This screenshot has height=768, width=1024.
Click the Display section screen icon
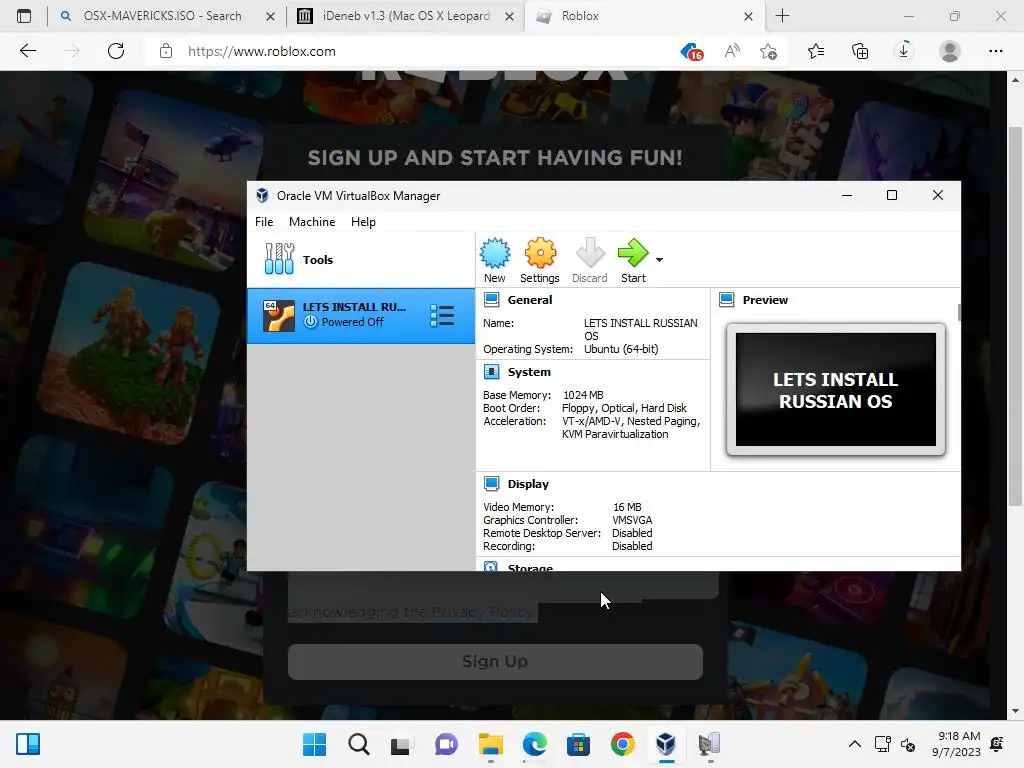pyautogui.click(x=492, y=484)
